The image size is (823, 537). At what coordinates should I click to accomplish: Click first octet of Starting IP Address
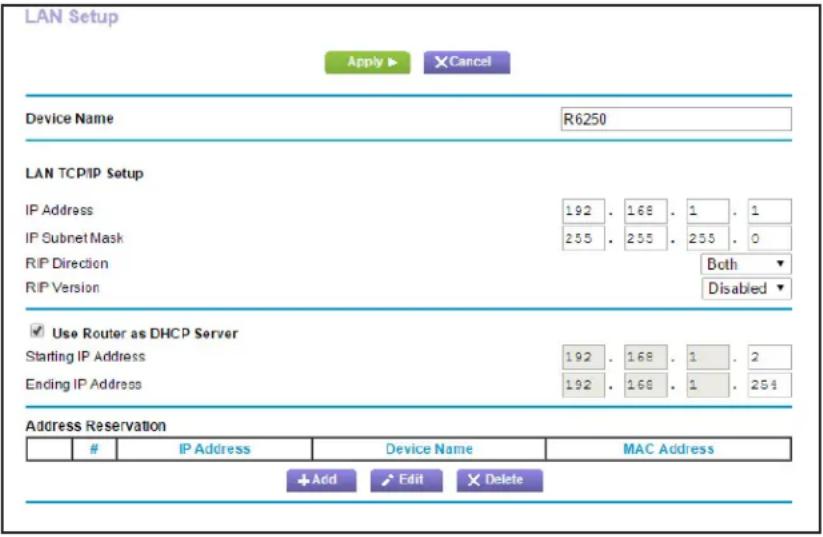pos(583,357)
